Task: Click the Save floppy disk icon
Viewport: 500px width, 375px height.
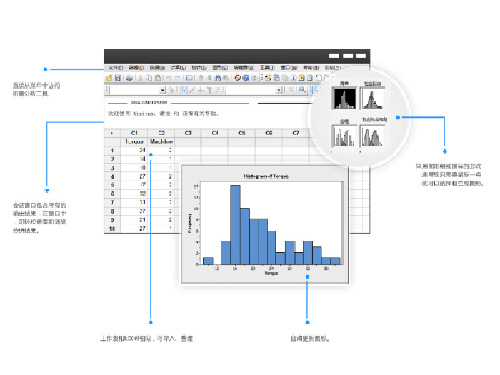Action: 118,78
